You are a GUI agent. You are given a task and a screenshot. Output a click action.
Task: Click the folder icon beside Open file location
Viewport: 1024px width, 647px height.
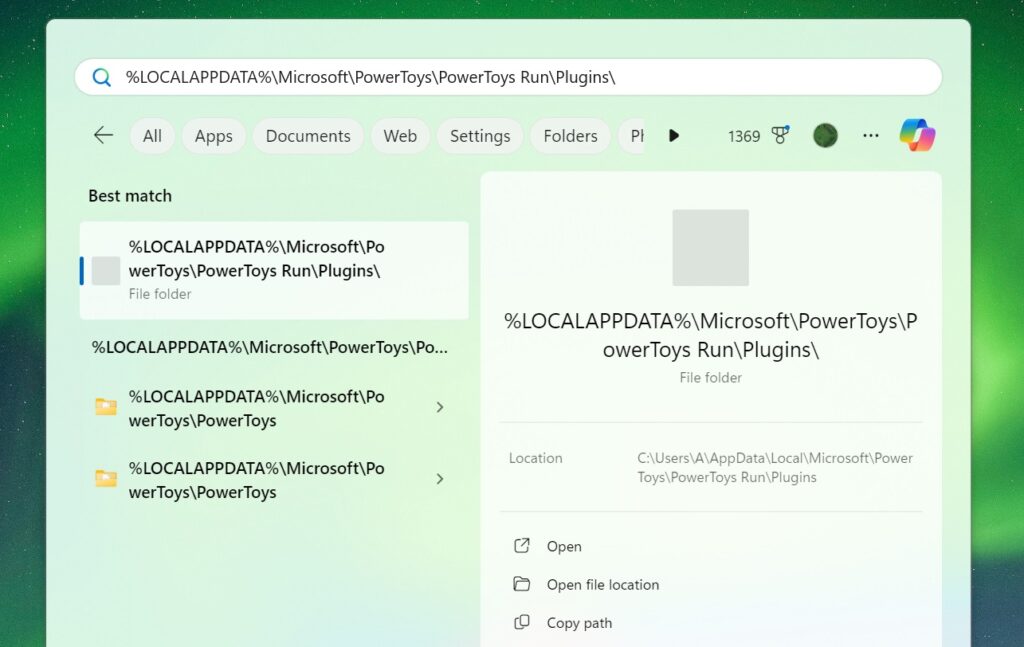pos(521,584)
